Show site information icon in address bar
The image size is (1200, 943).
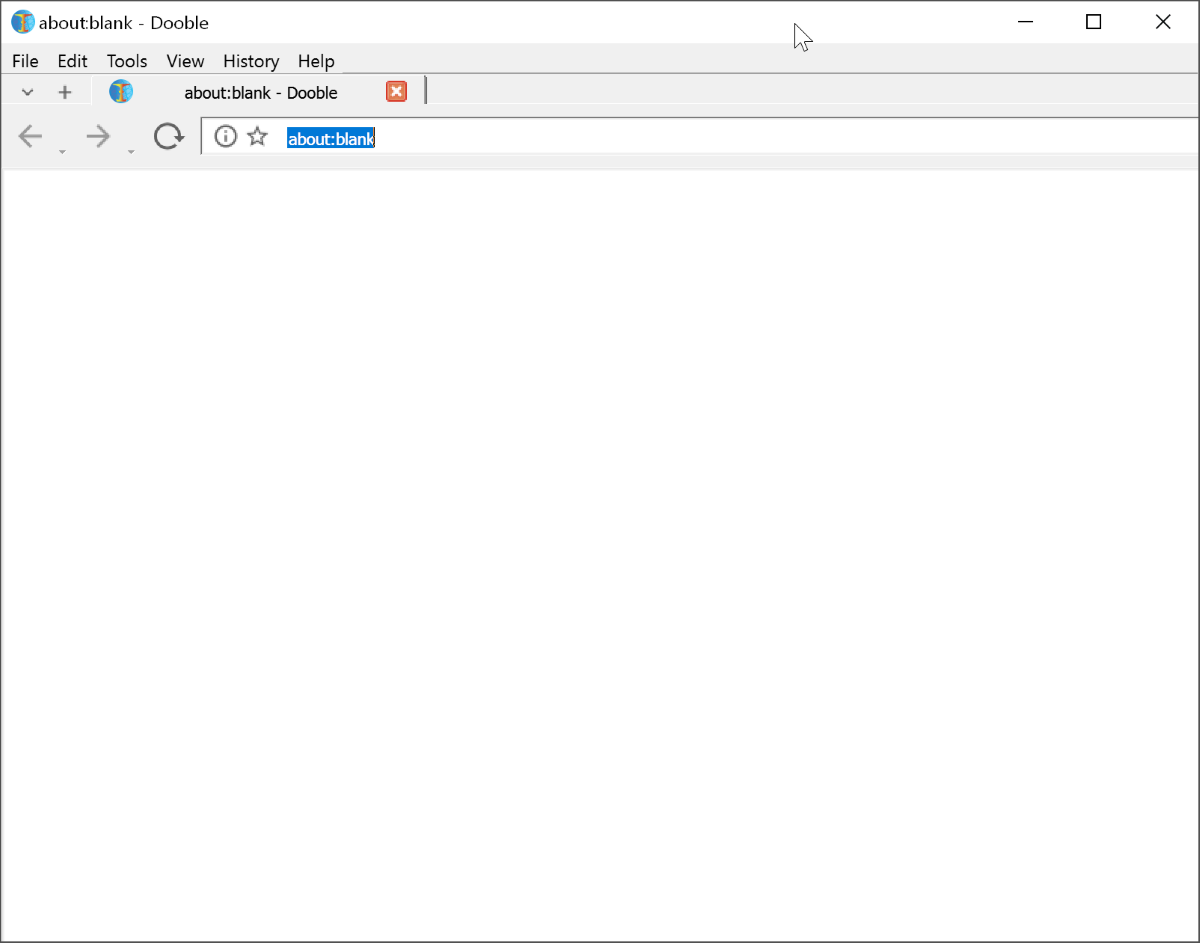tap(226, 136)
